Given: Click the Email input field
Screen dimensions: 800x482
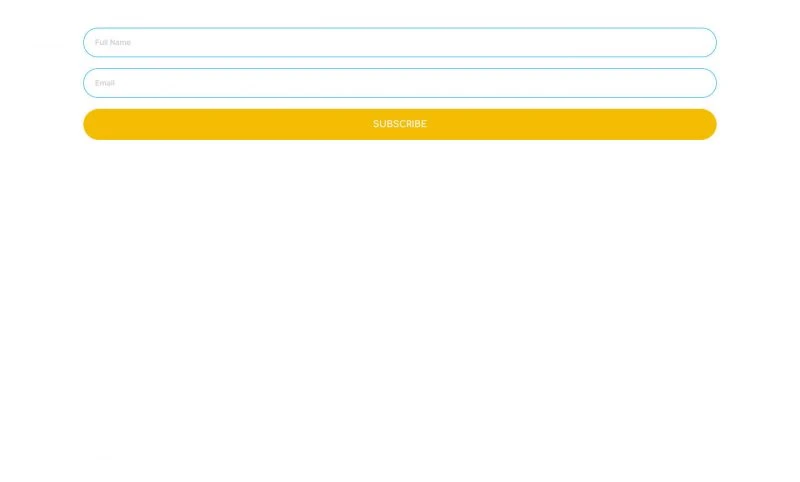Looking at the screenshot, I should click(399, 83).
